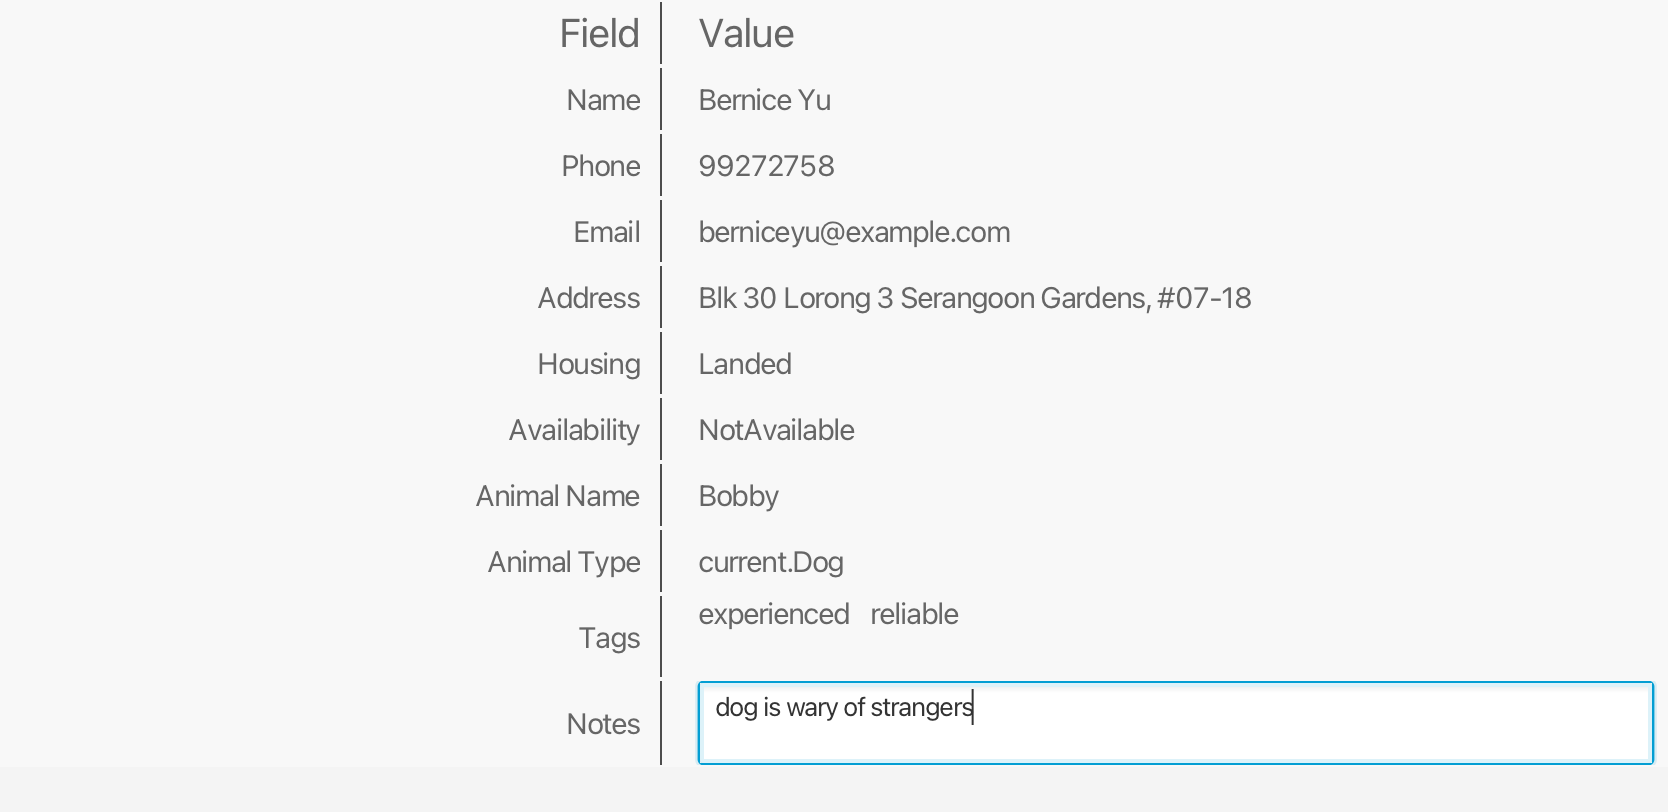Image resolution: width=1668 pixels, height=812 pixels.
Task: Click the Tags field label
Action: pyautogui.click(x=609, y=638)
